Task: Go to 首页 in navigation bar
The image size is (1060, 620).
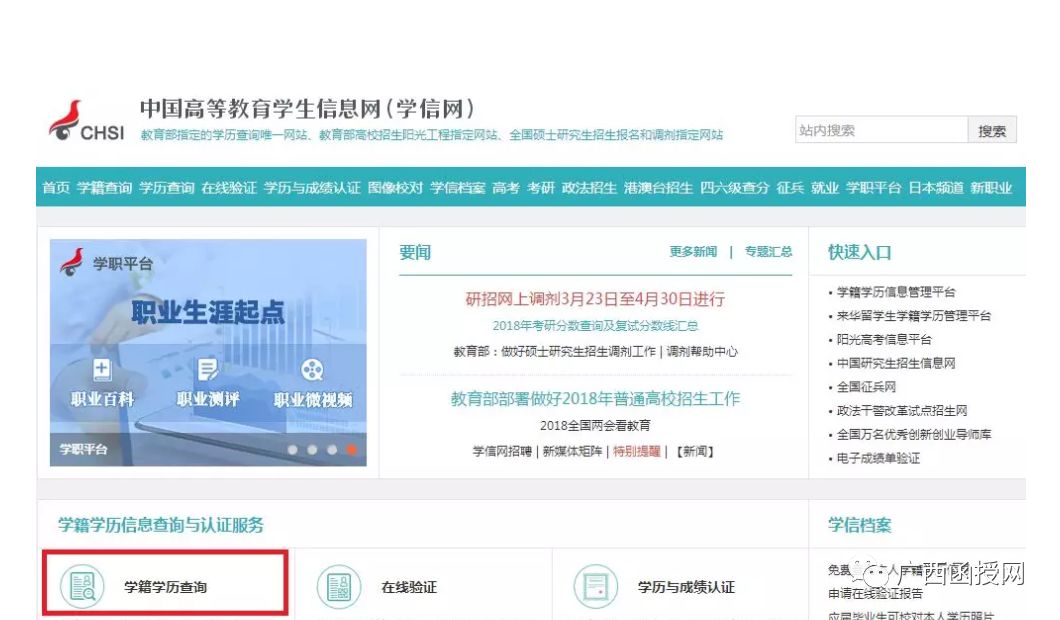Action: click(x=56, y=187)
